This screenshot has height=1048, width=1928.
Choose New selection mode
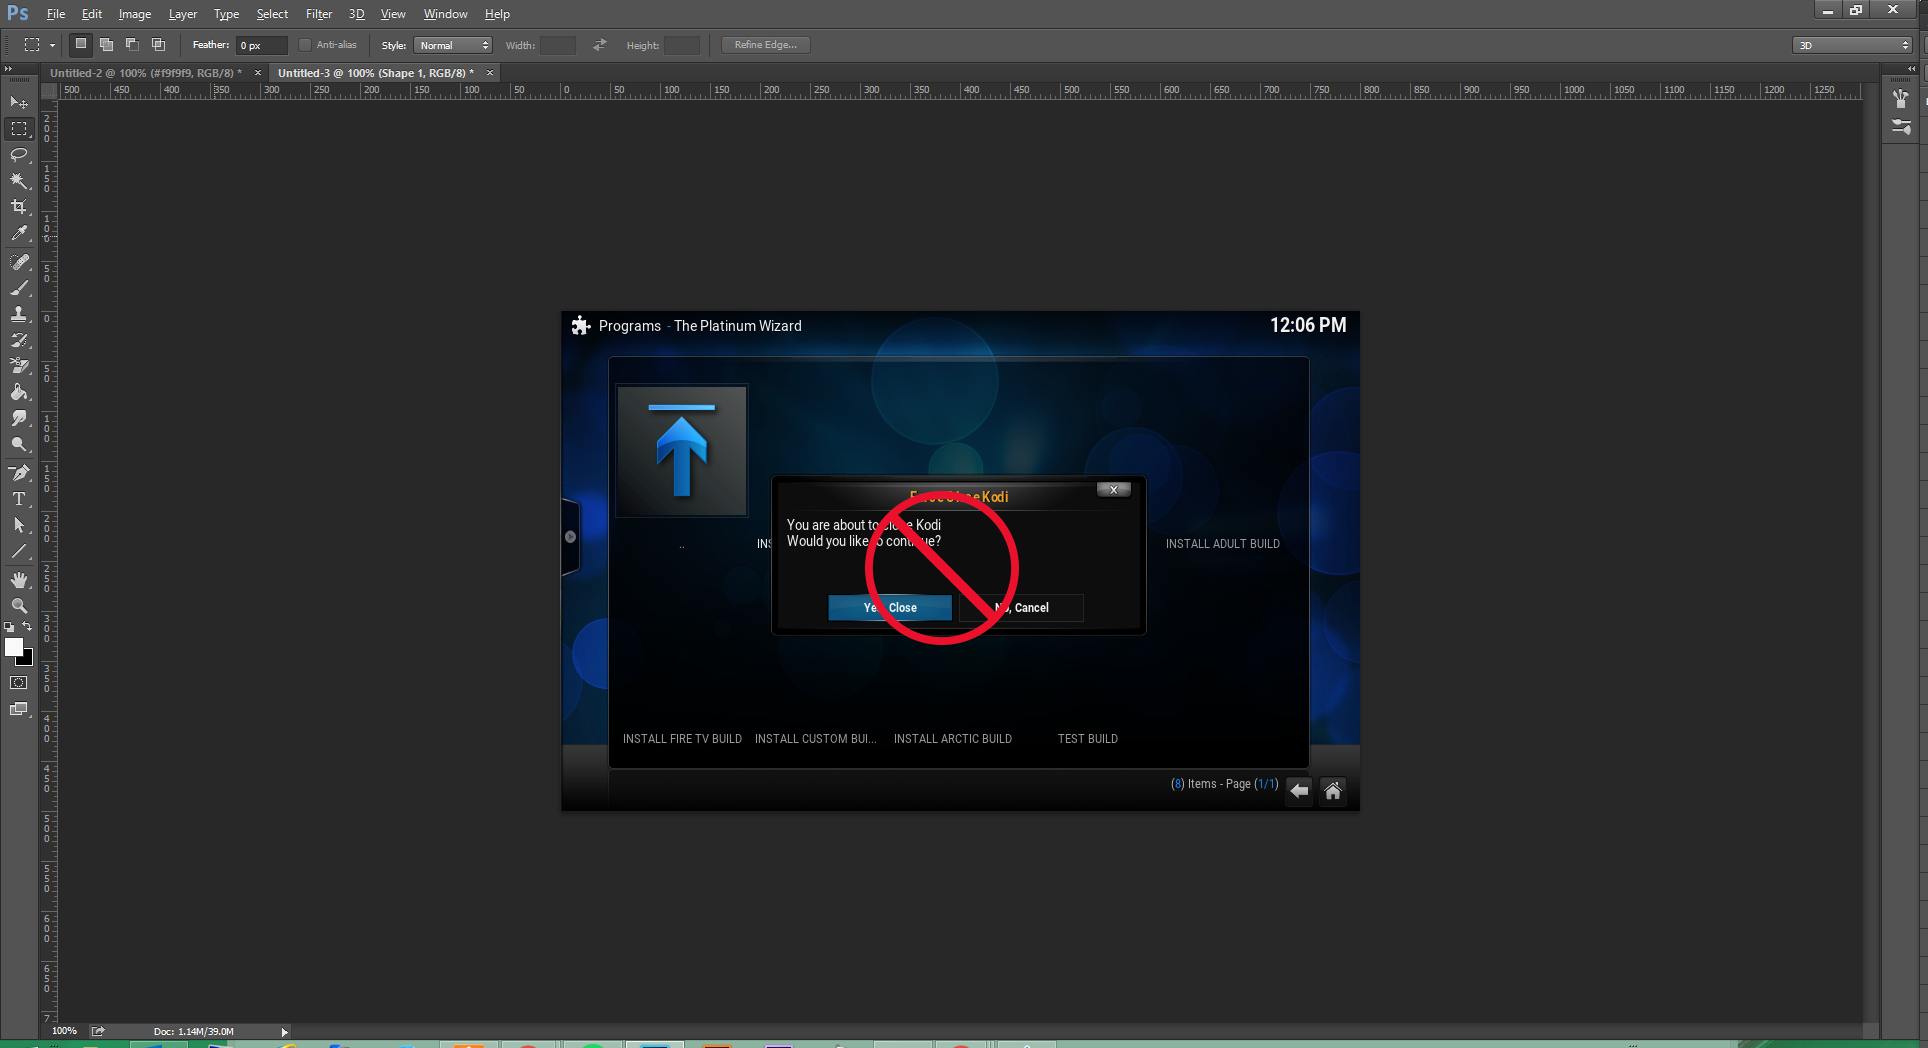[81, 44]
